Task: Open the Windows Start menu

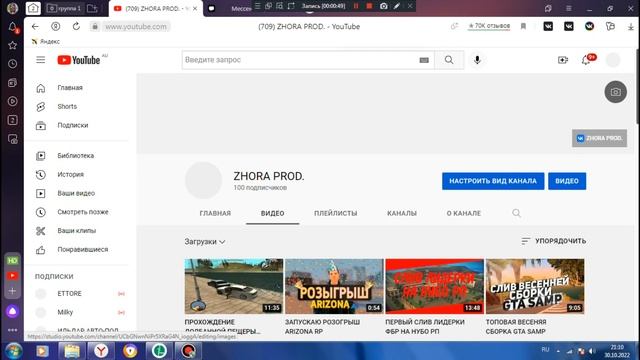Action: point(14,351)
